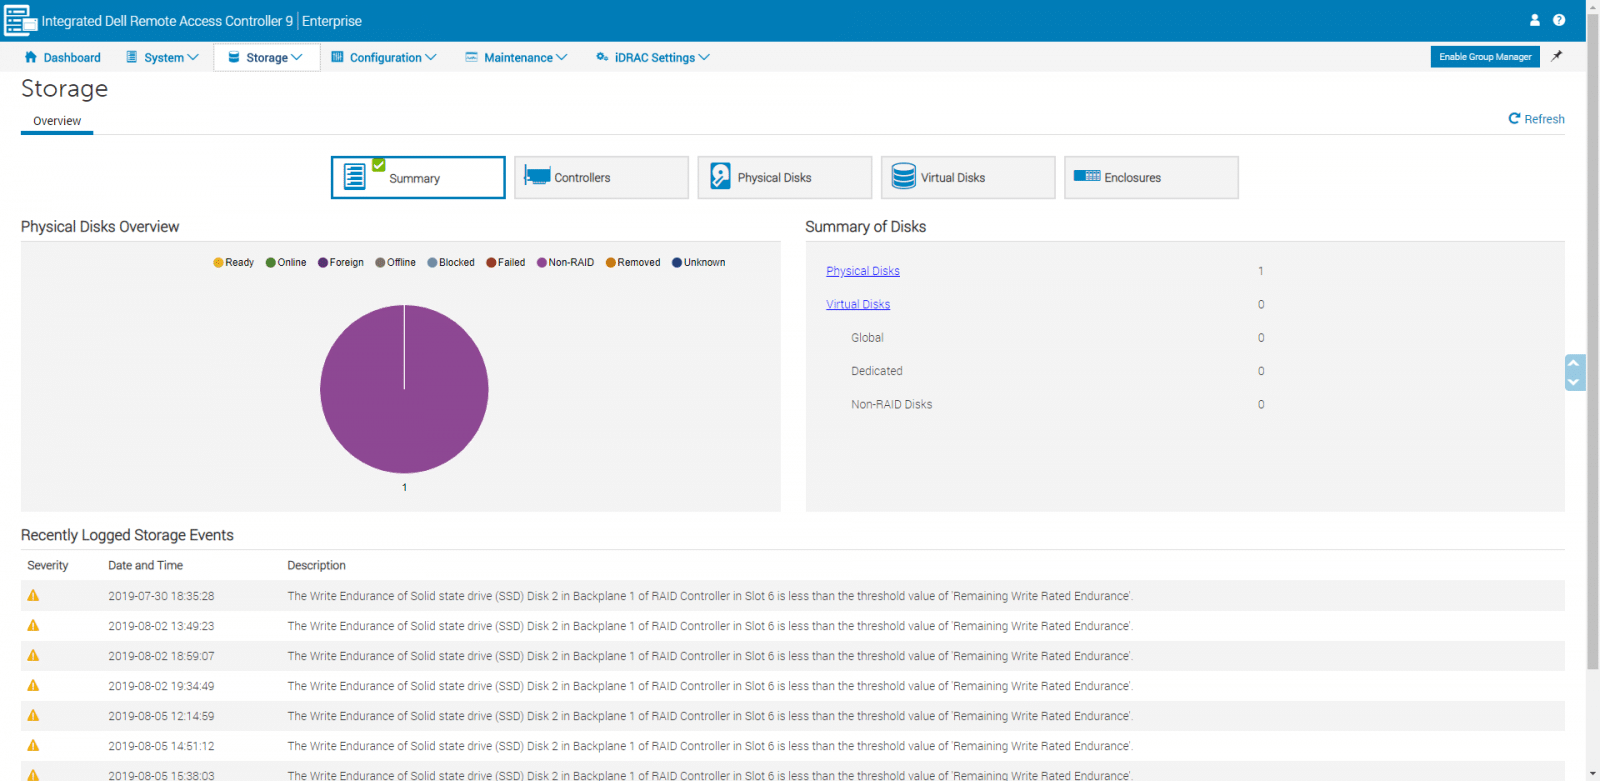The image size is (1600, 781).
Task: Expand the iDRAC Settings dropdown menu
Action: click(653, 57)
